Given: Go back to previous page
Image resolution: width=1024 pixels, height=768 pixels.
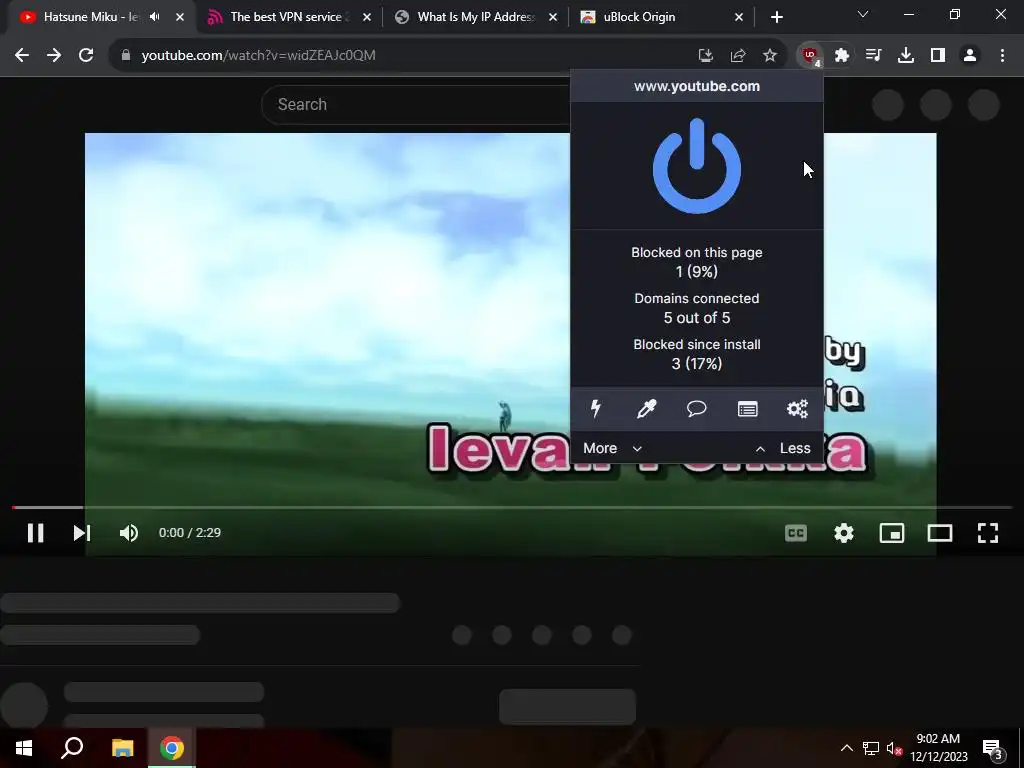Looking at the screenshot, I should pos(22,56).
